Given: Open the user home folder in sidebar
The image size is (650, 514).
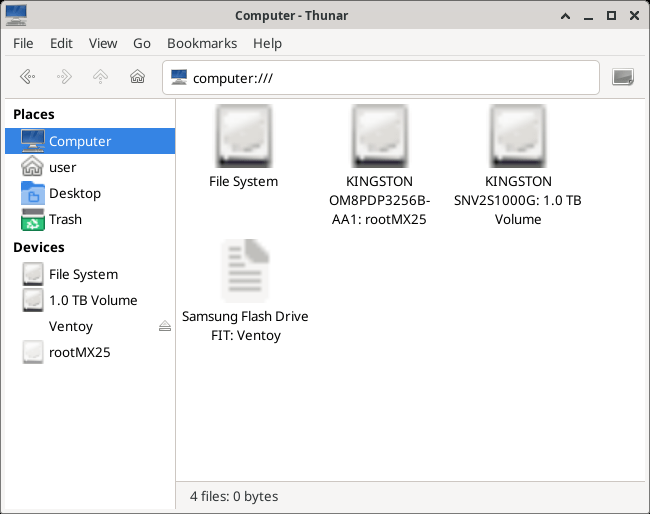Looking at the screenshot, I should coord(62,167).
